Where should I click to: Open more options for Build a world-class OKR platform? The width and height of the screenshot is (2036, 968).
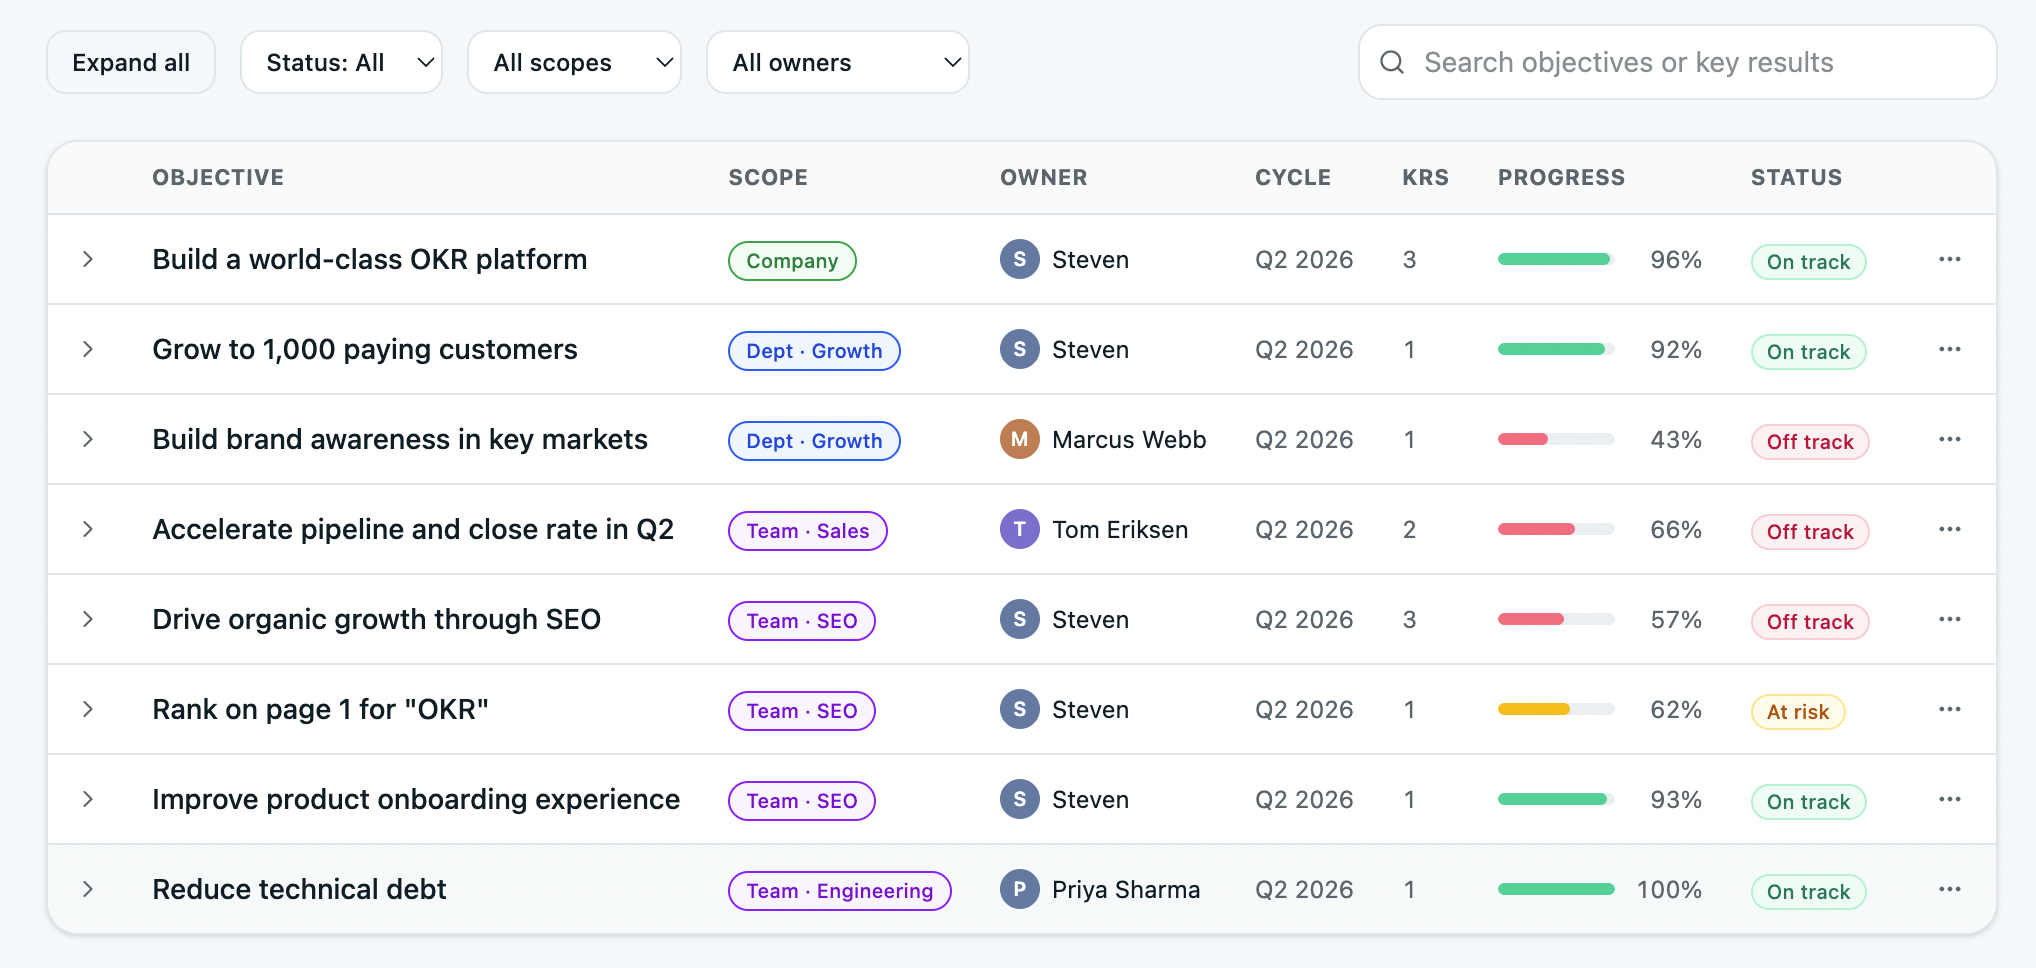tap(1949, 259)
